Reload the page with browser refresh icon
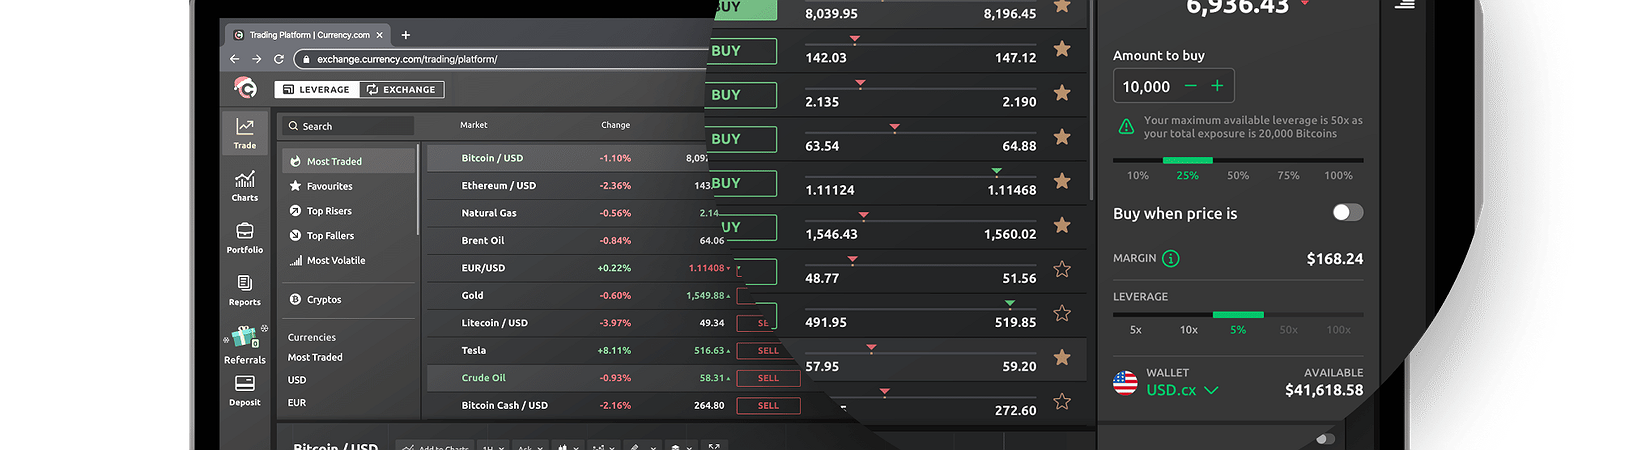The image size is (1650, 450). coord(279,59)
